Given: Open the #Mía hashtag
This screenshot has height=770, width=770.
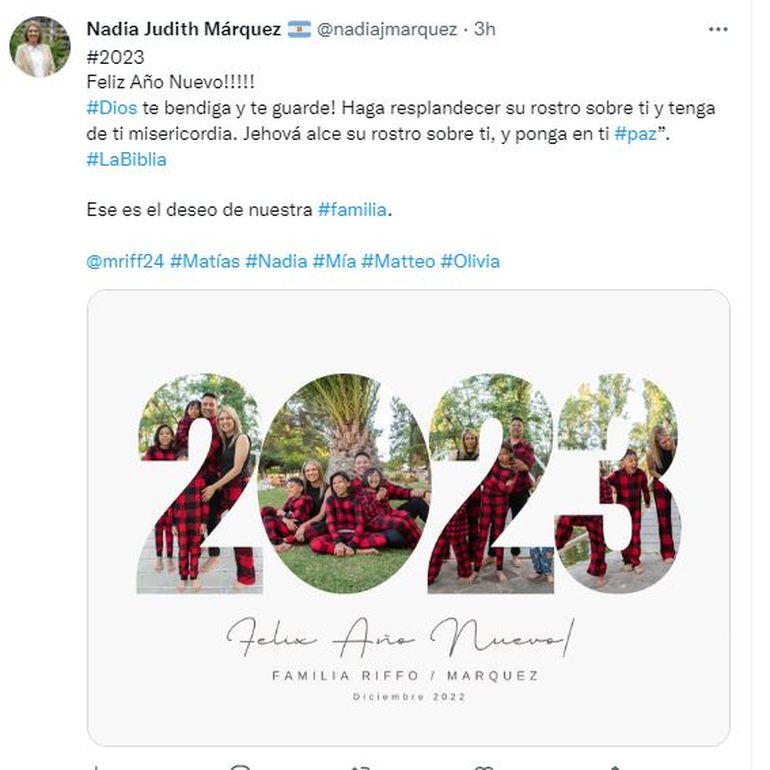Looking at the screenshot, I should pyautogui.click(x=334, y=262).
